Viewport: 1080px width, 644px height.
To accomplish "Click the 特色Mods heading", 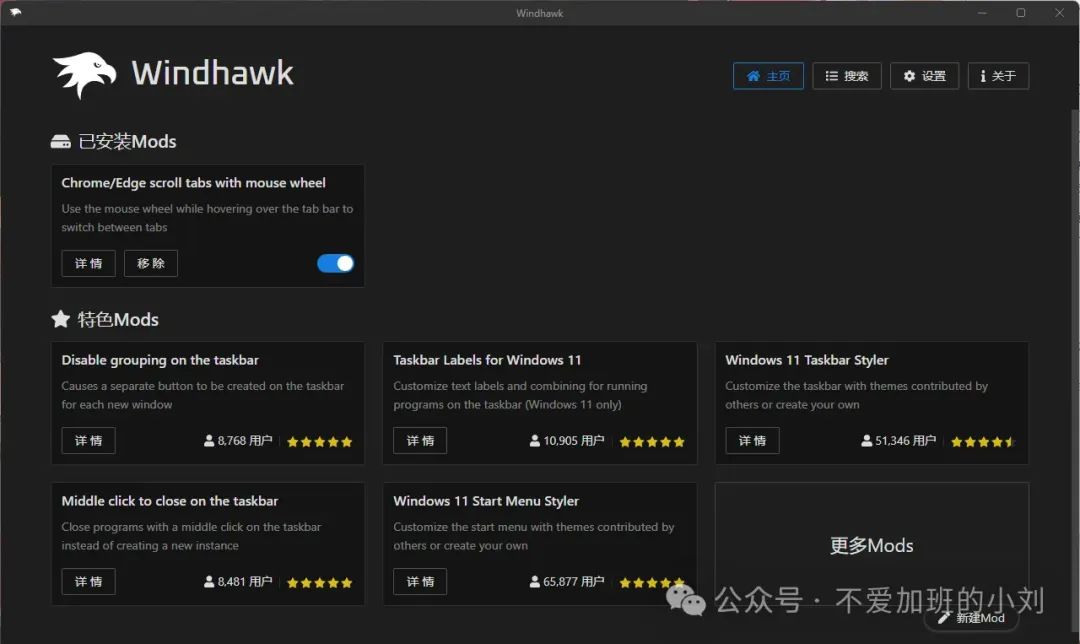I will [118, 320].
